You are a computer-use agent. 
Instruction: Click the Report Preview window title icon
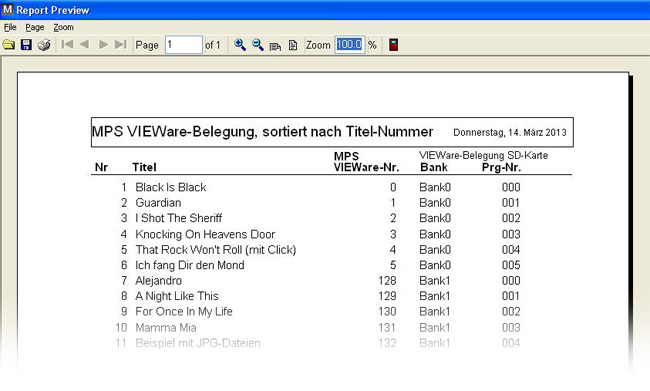[7, 9]
